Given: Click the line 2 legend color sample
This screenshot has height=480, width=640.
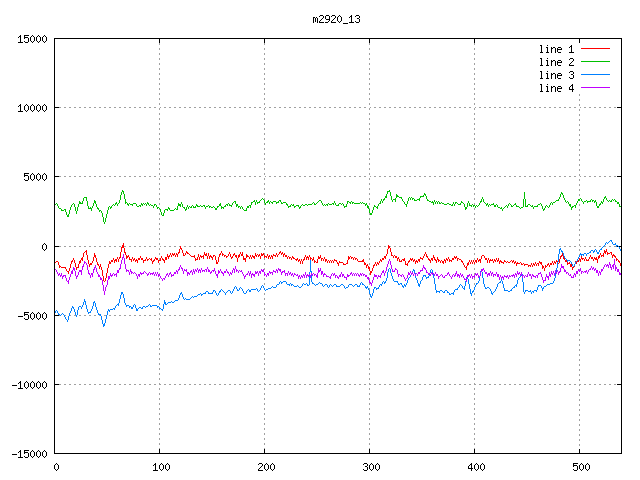Looking at the screenshot, I should pyautogui.click(x=595, y=62).
